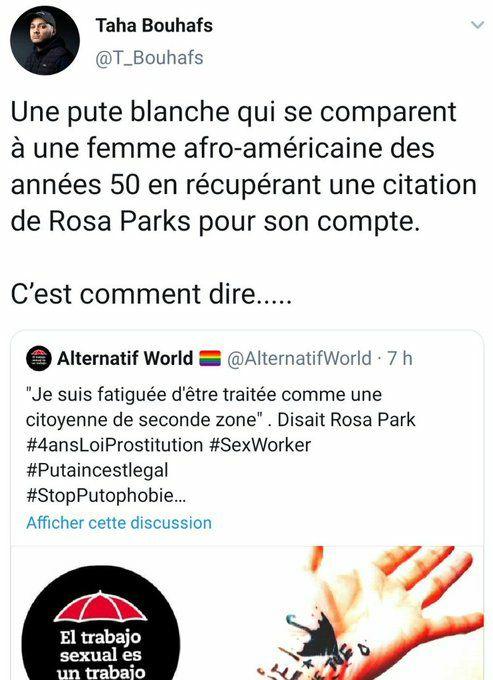Open hashtag #SexWorker
Screen dimensions: 493x680
[x=260, y=445]
